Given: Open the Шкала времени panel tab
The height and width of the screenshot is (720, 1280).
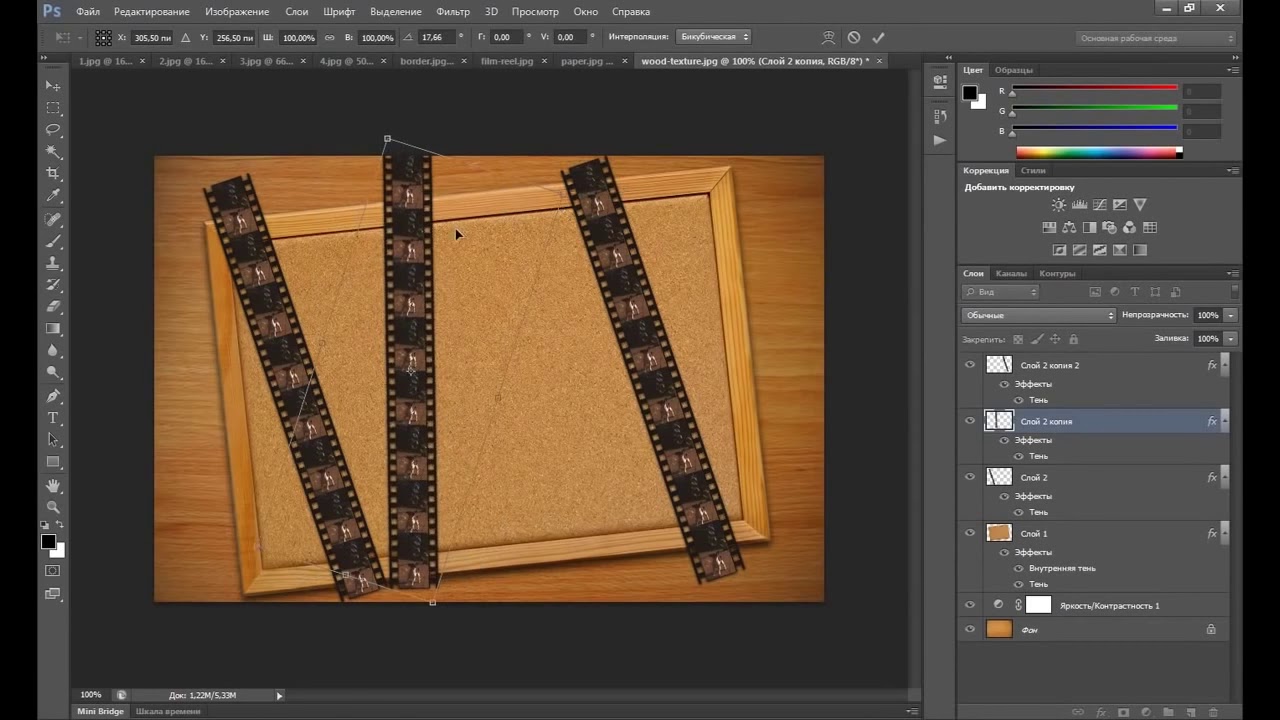Looking at the screenshot, I should [x=168, y=711].
